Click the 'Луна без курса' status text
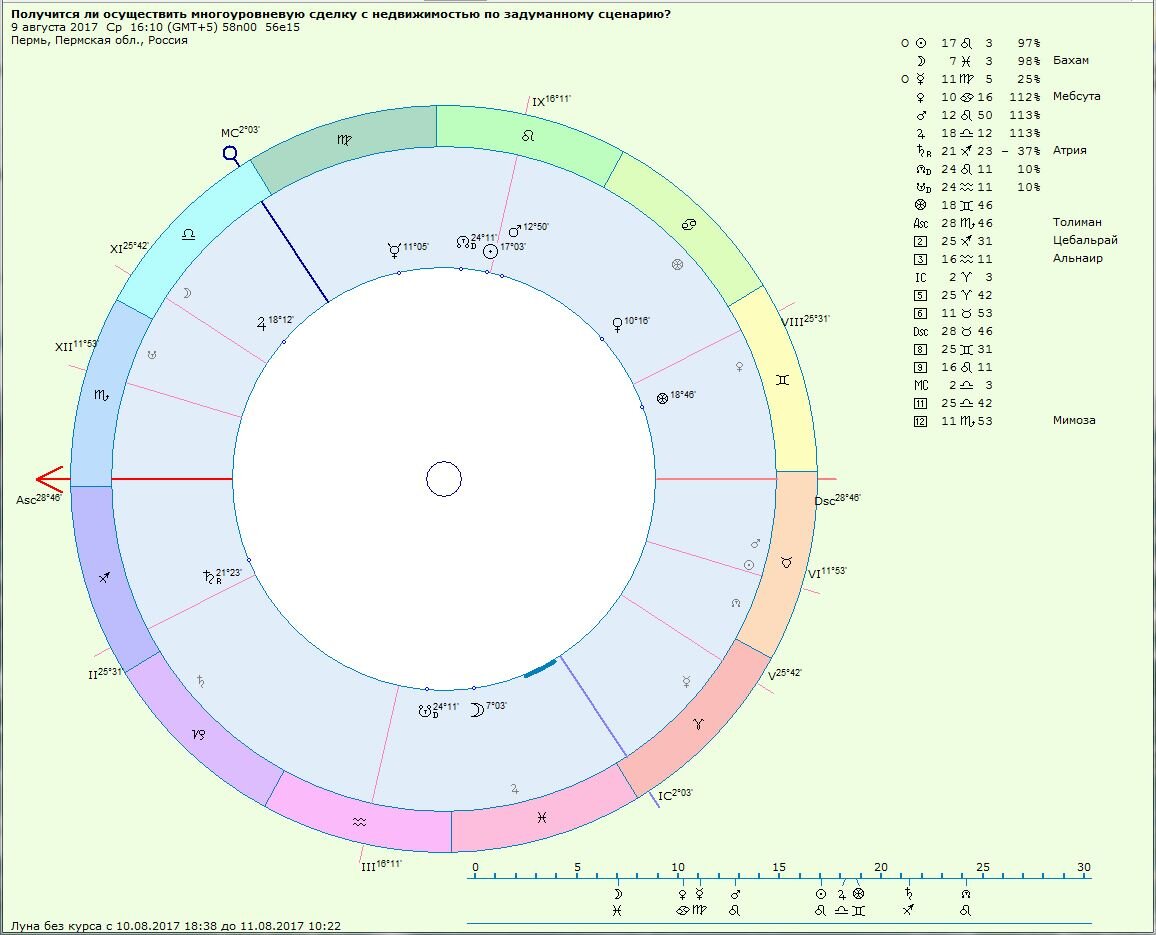1156x935 pixels. (x=175, y=926)
